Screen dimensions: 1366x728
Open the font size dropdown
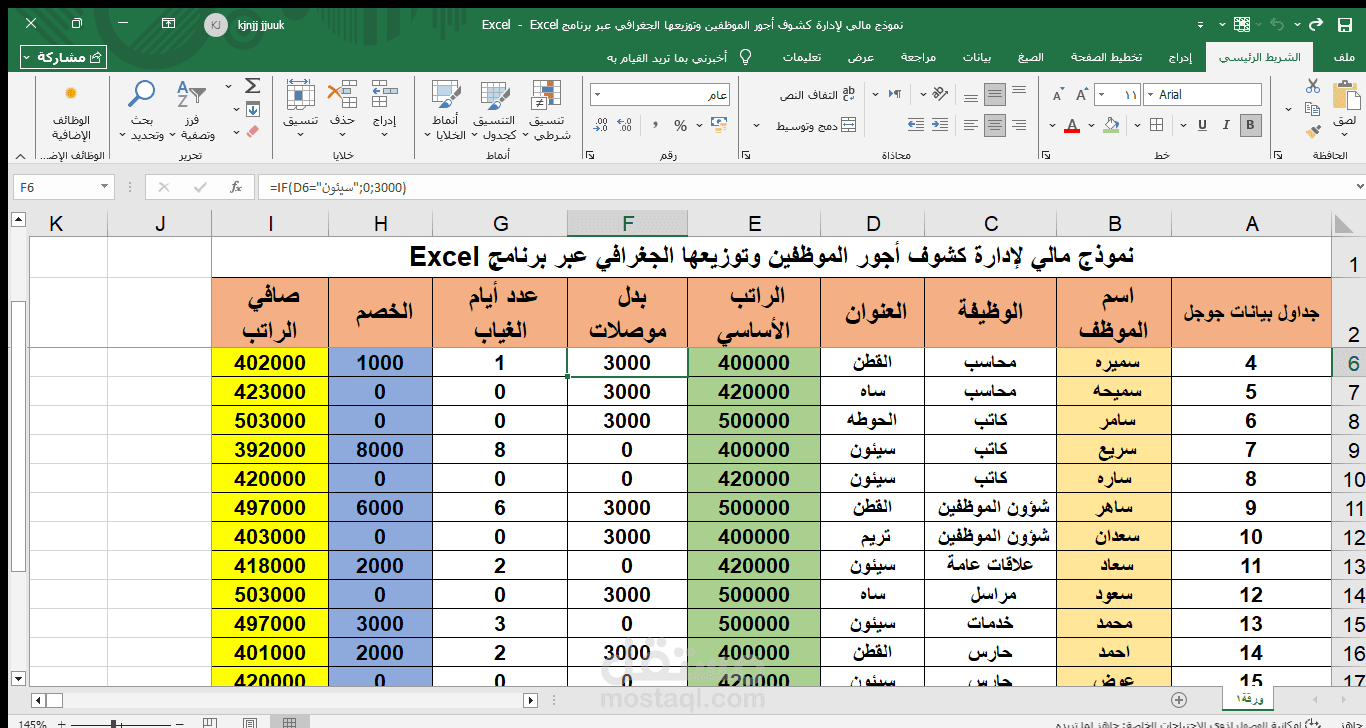coord(1101,94)
